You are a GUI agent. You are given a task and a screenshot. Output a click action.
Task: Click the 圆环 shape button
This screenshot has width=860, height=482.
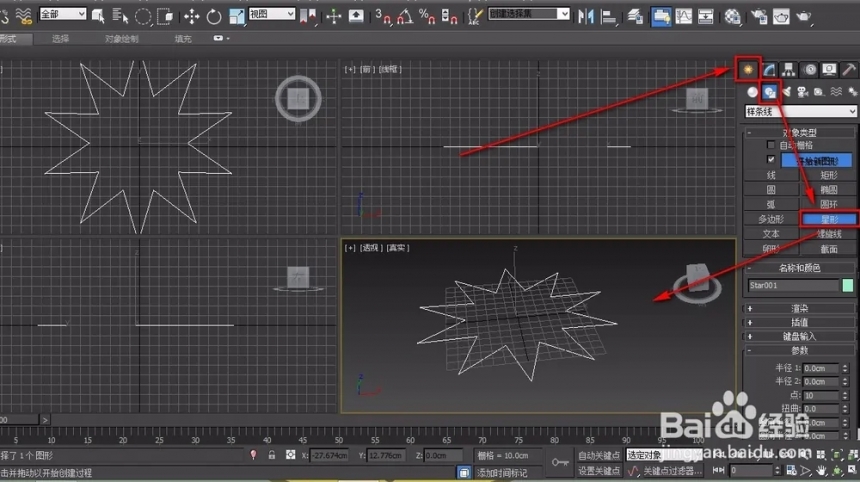click(829, 205)
